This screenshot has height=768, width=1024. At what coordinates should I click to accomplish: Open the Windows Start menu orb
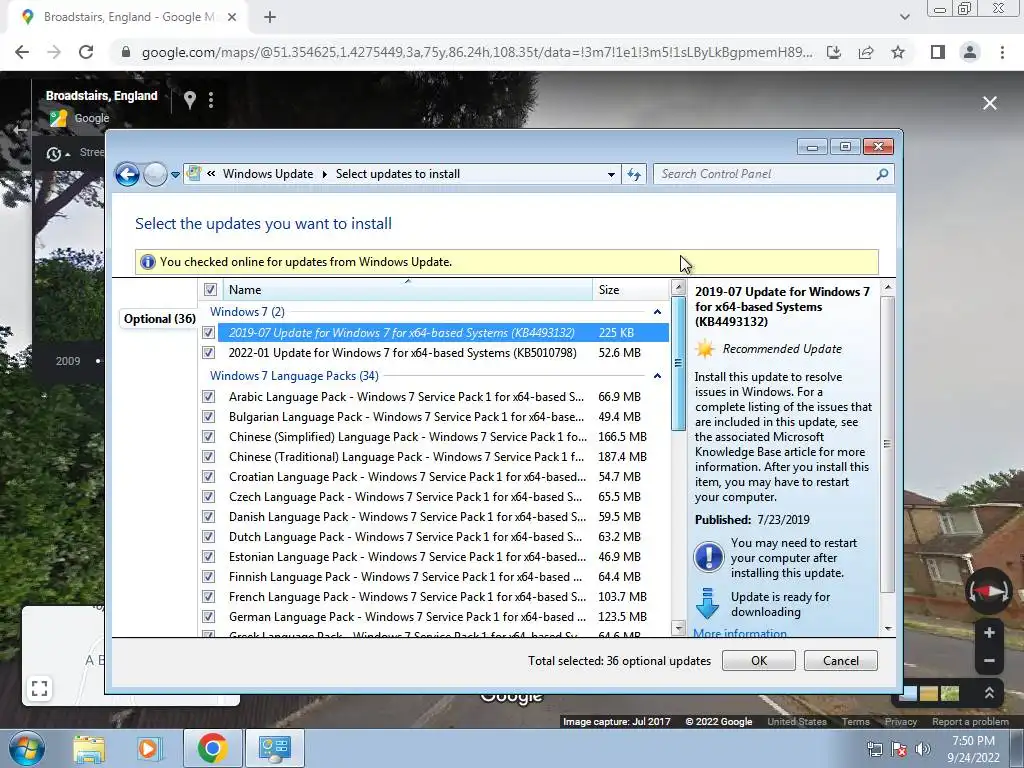pos(26,748)
